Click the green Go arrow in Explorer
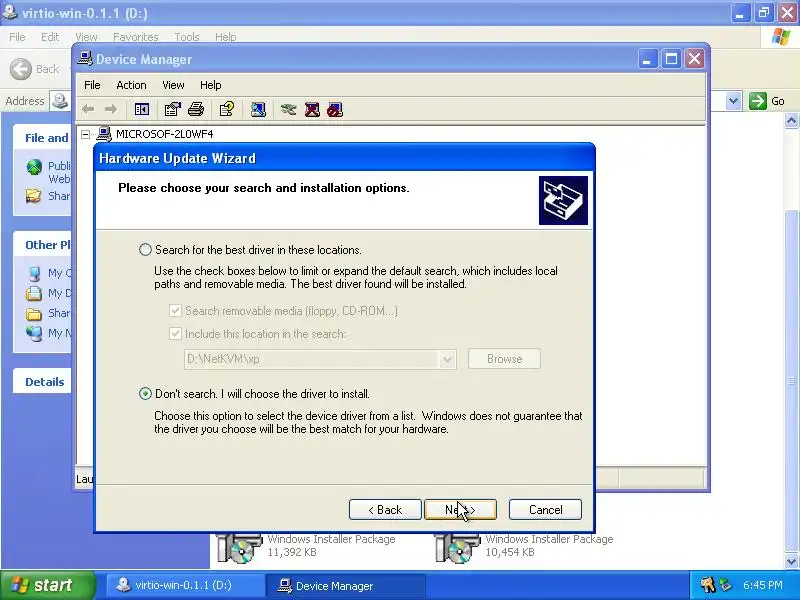This screenshot has width=800, height=600. click(758, 101)
